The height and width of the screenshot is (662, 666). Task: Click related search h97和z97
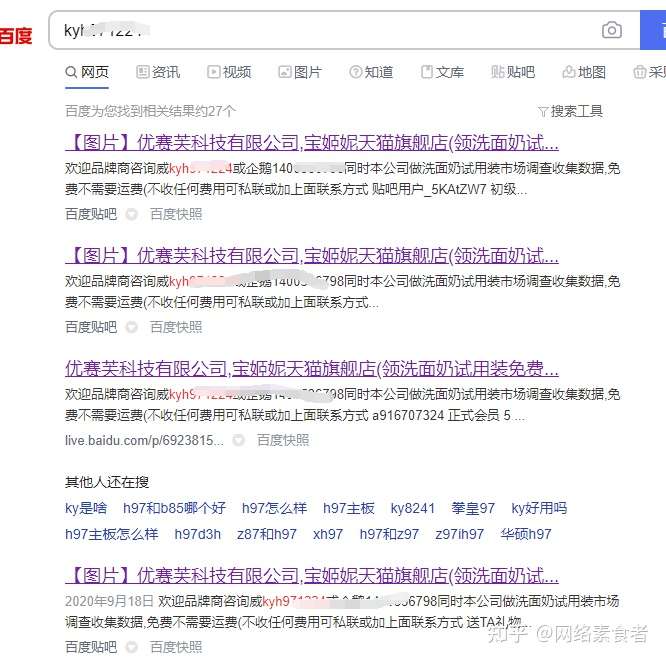[389, 534]
